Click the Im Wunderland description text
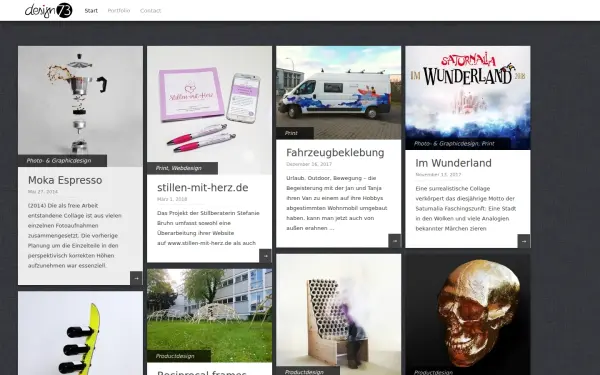600x375 pixels. click(x=466, y=209)
